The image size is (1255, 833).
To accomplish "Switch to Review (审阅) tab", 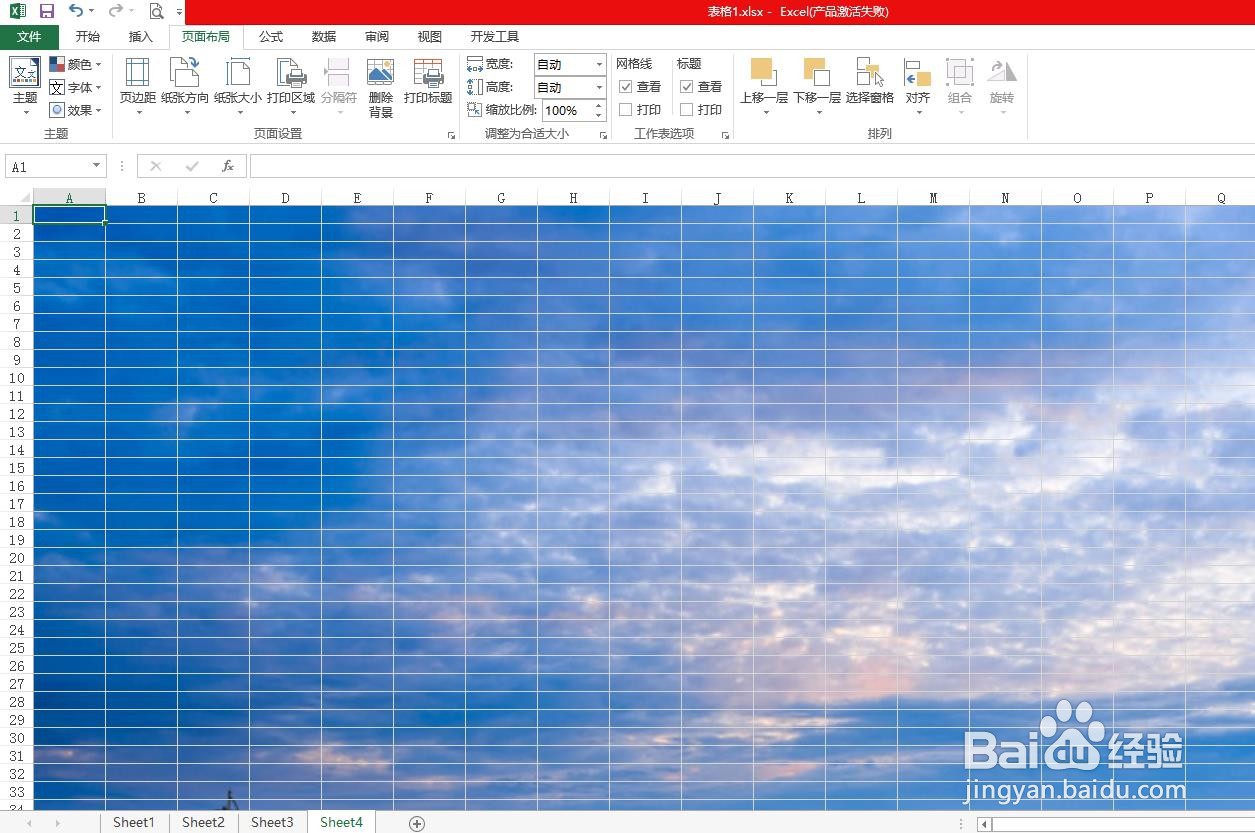I will coord(377,37).
